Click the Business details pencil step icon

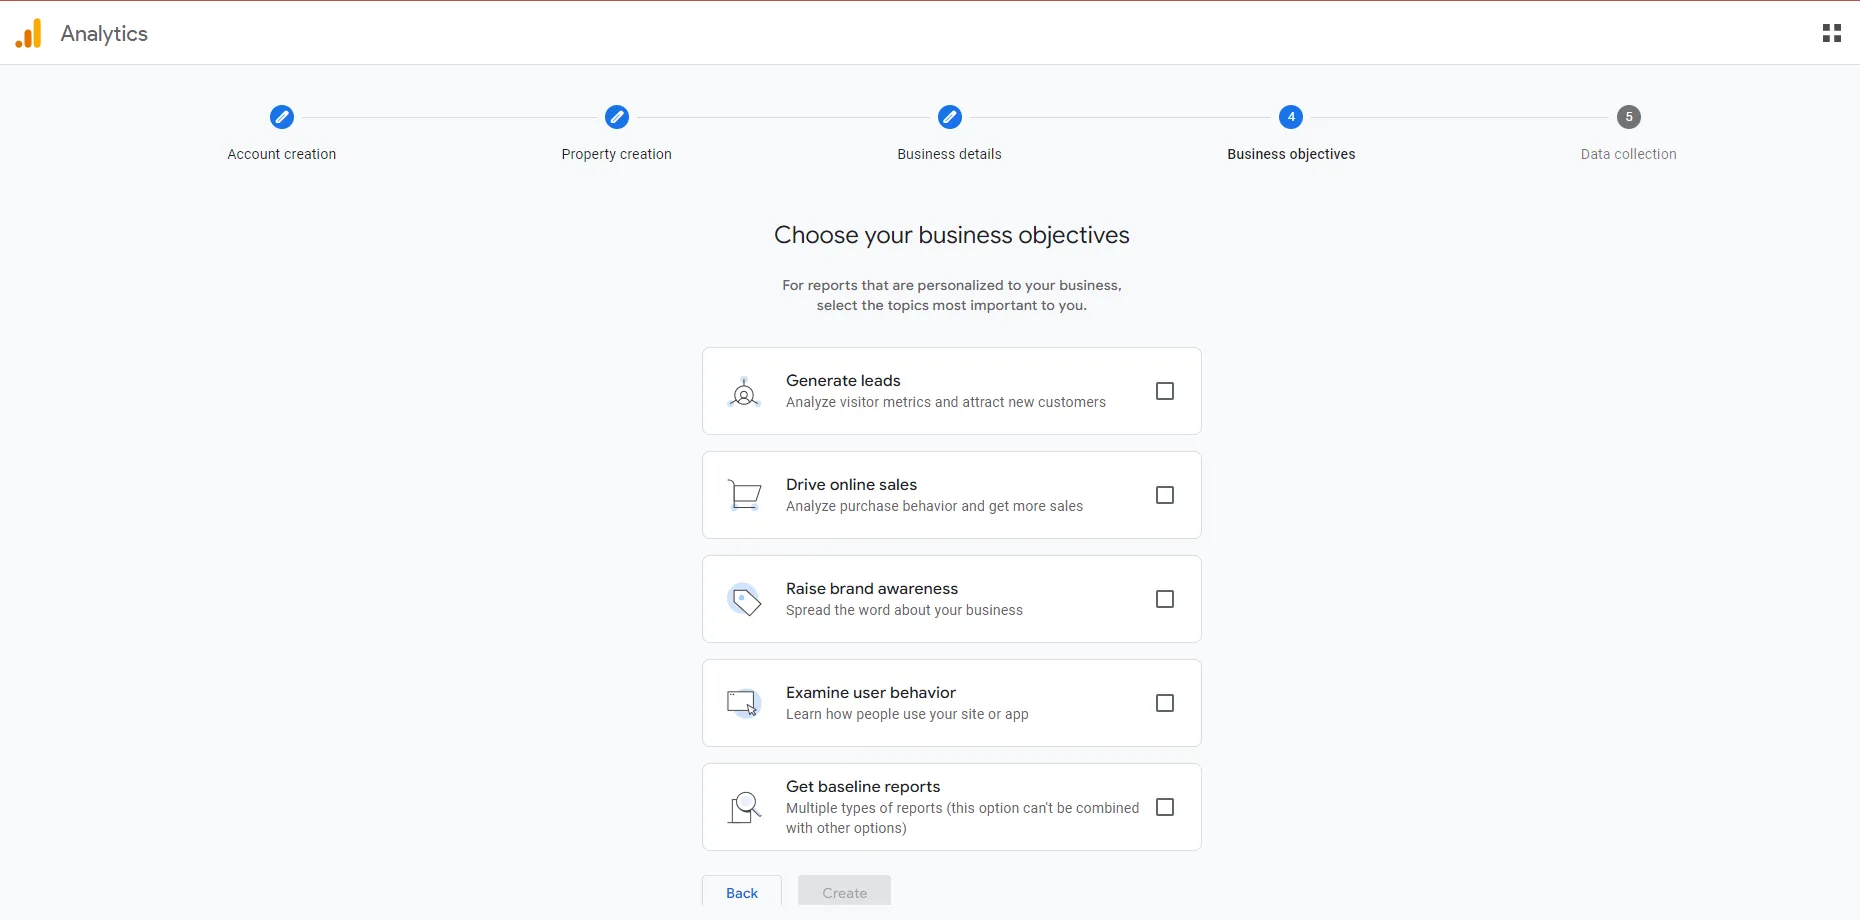950,117
